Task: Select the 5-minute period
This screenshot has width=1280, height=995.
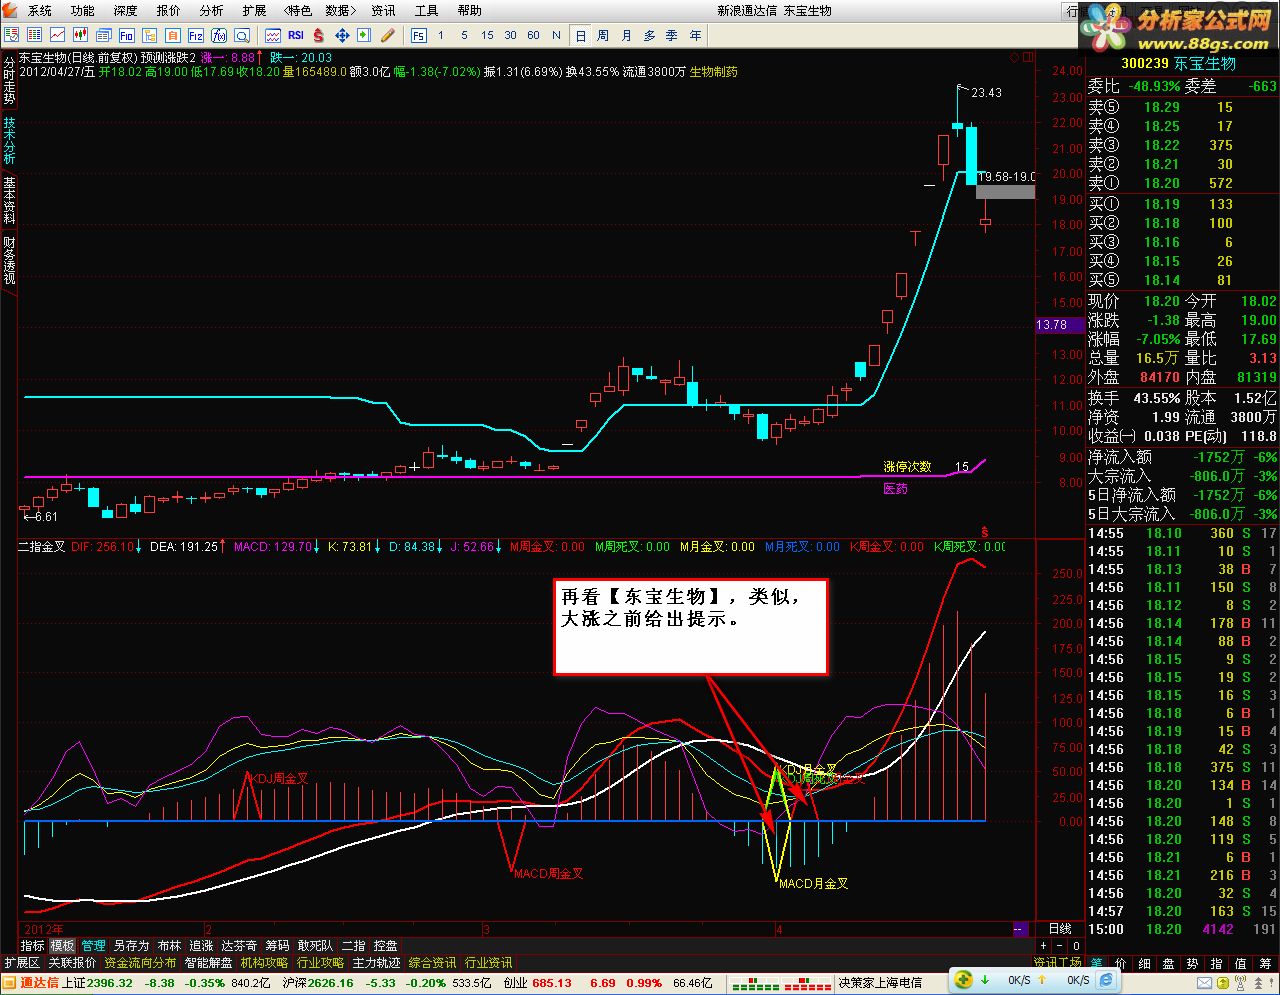Action: pos(464,35)
